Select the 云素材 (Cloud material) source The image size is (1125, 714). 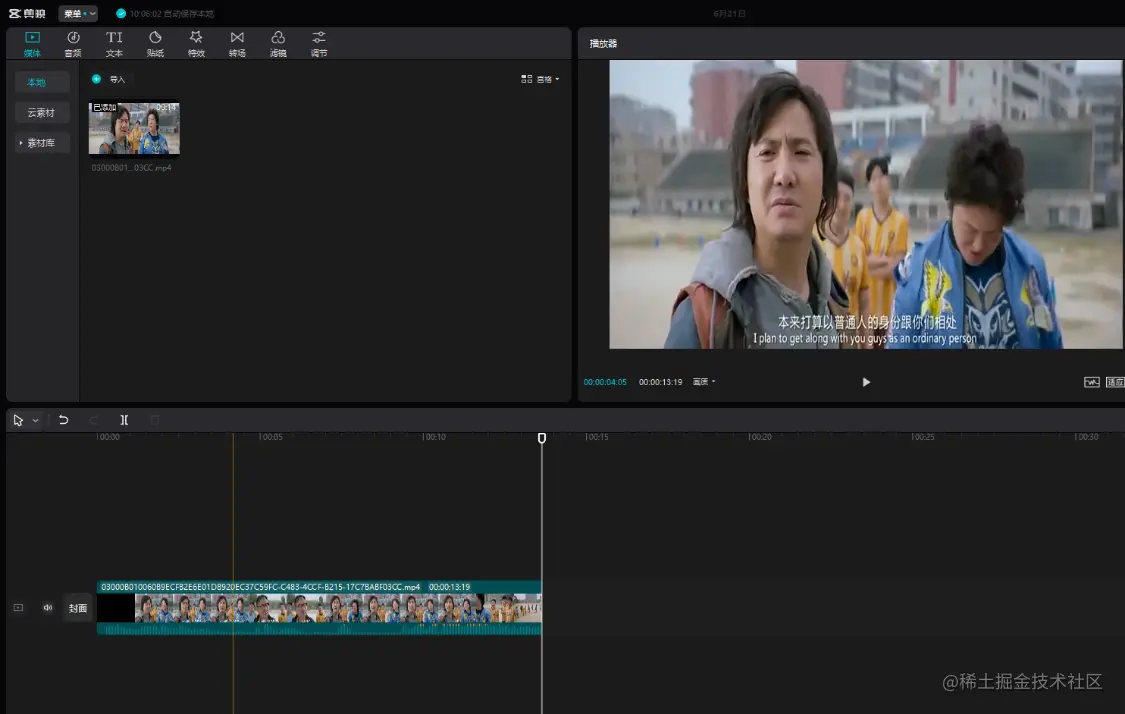[42, 113]
